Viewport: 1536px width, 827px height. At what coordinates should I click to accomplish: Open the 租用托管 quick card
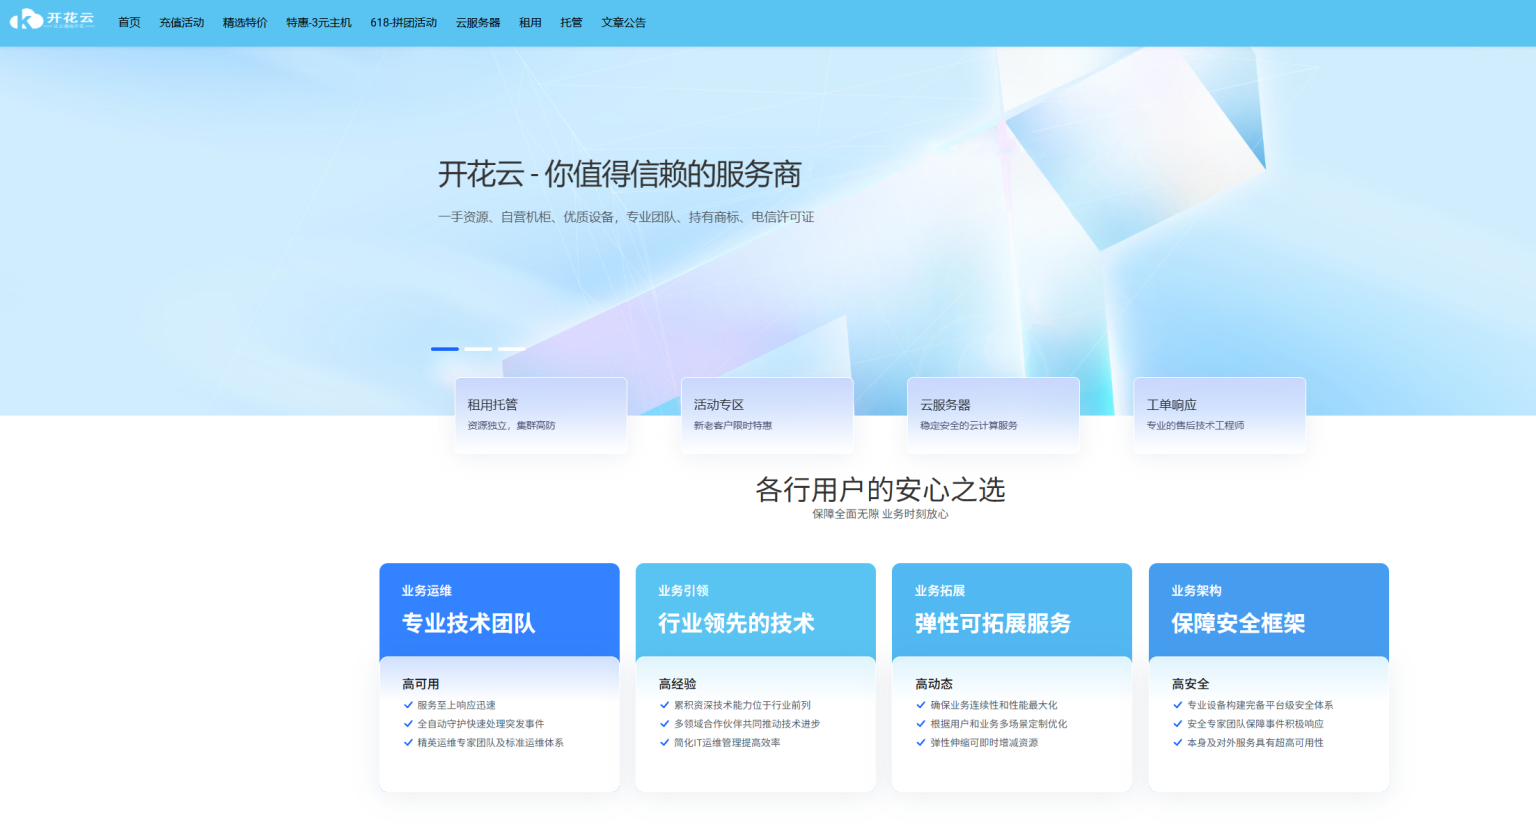click(x=541, y=415)
